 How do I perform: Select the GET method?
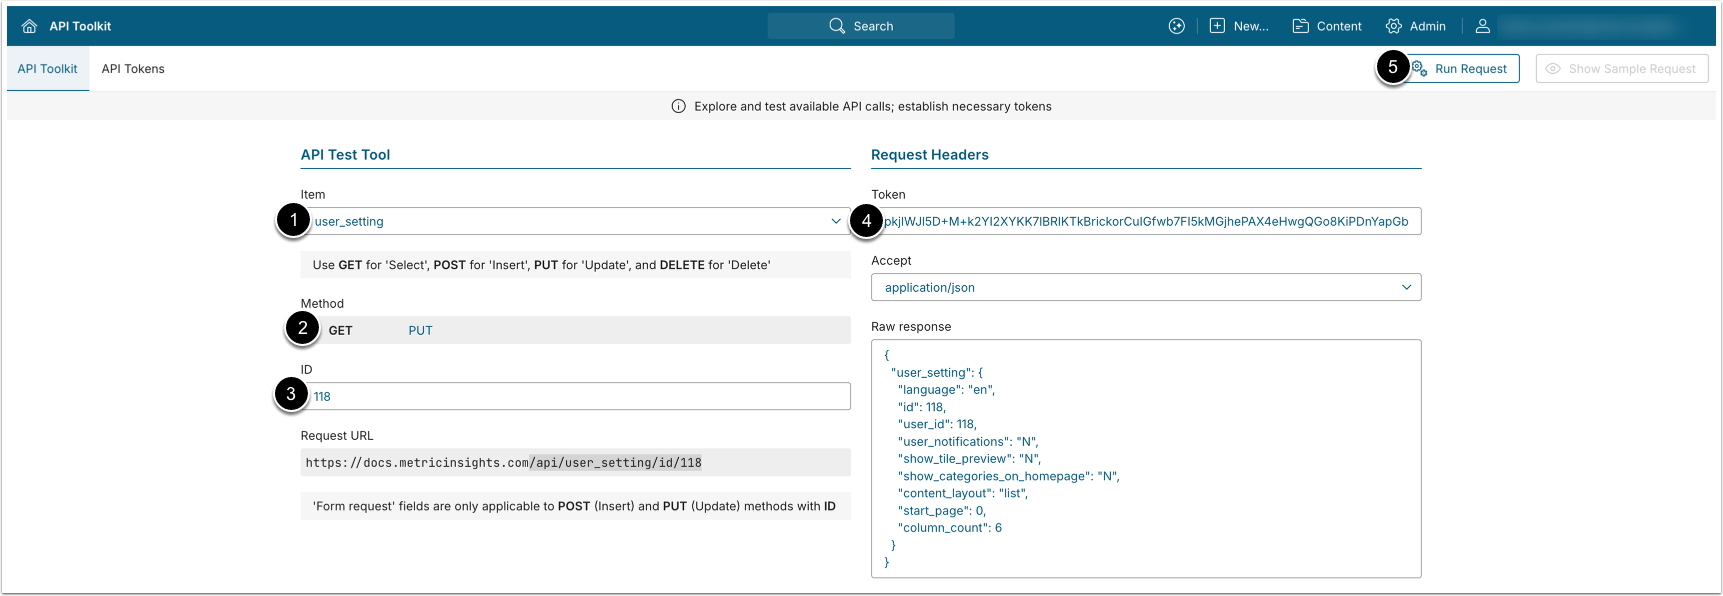coord(341,330)
